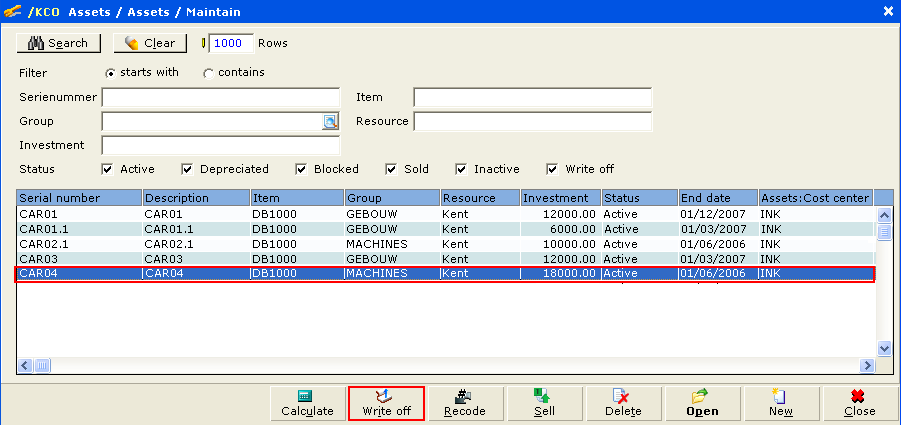Click the Clear eraser button
The height and width of the screenshot is (425, 901).
[151, 43]
